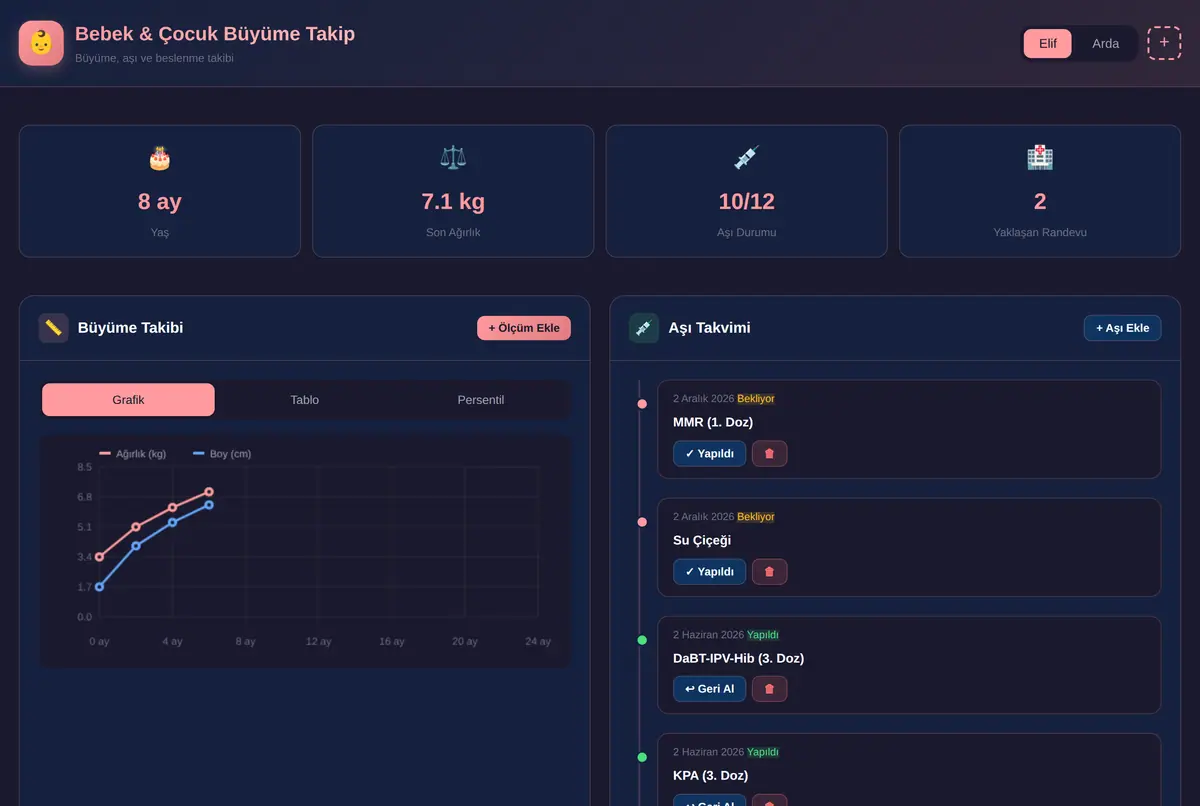Undo DaBT-IPV-Hib with Geri Al button

click(x=710, y=689)
